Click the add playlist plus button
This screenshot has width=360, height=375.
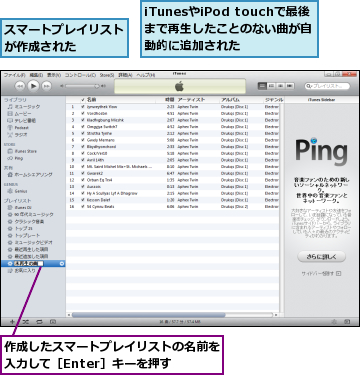pos(12,322)
